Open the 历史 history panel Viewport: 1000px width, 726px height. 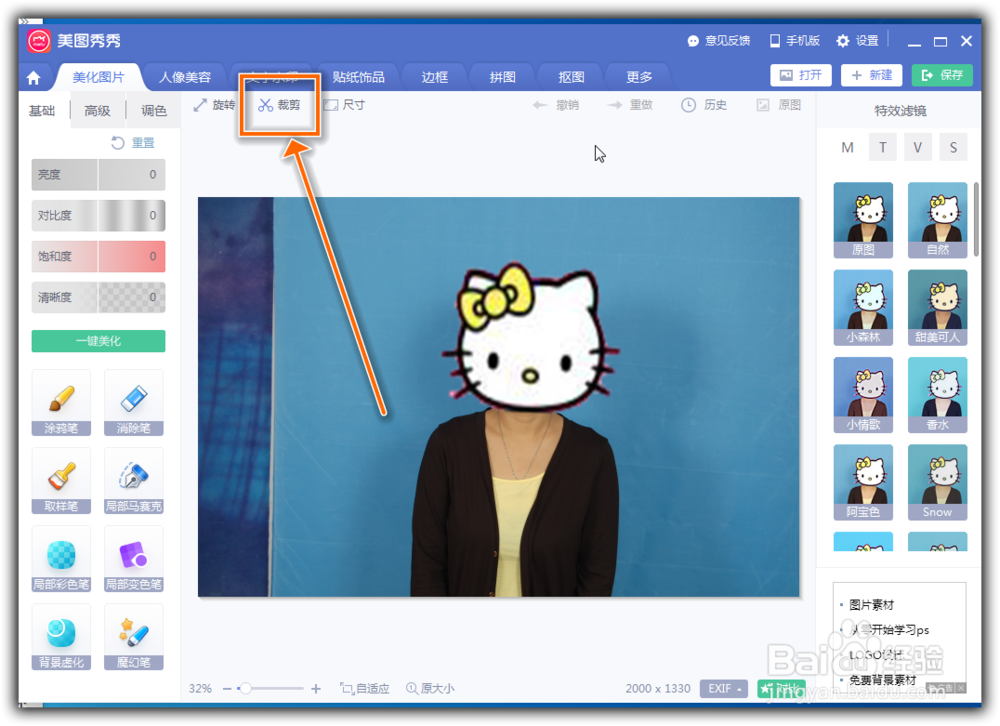pos(704,105)
